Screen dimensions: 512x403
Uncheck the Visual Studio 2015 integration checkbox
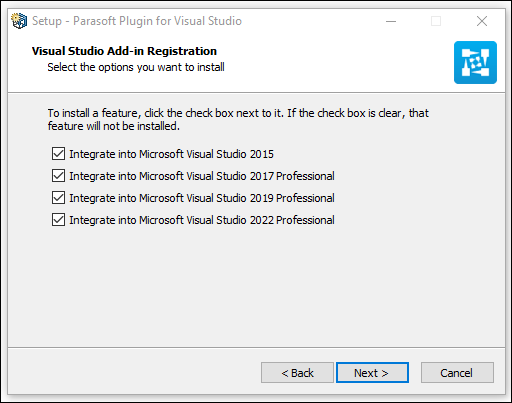point(58,154)
